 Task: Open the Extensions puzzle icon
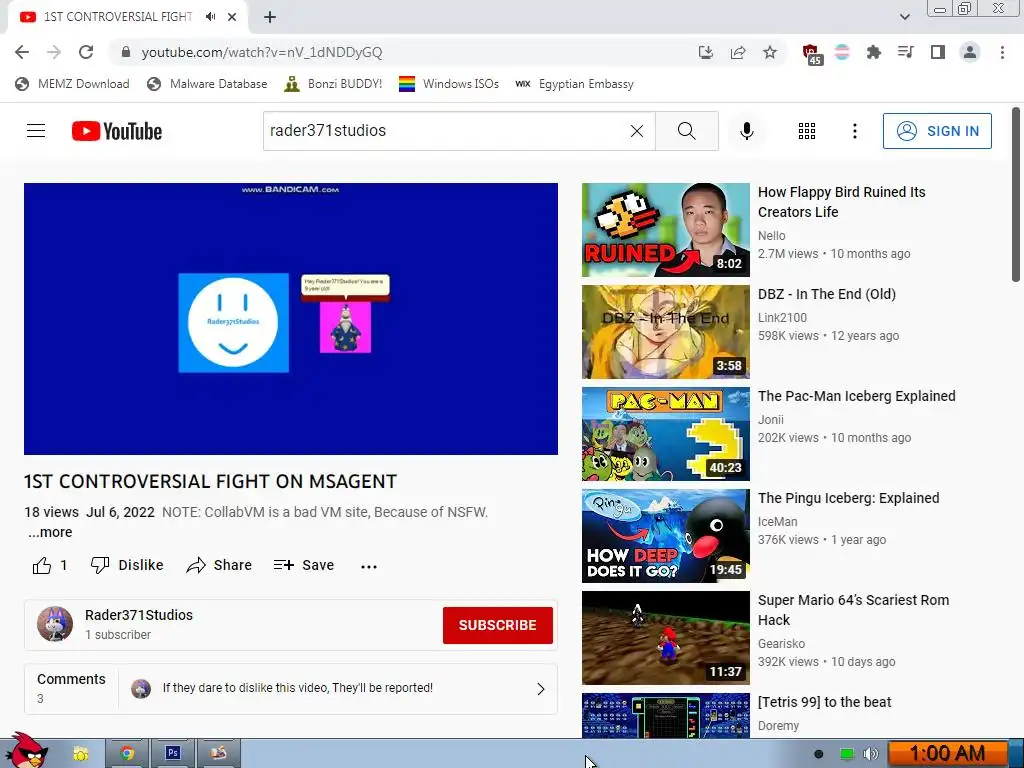tap(873, 52)
